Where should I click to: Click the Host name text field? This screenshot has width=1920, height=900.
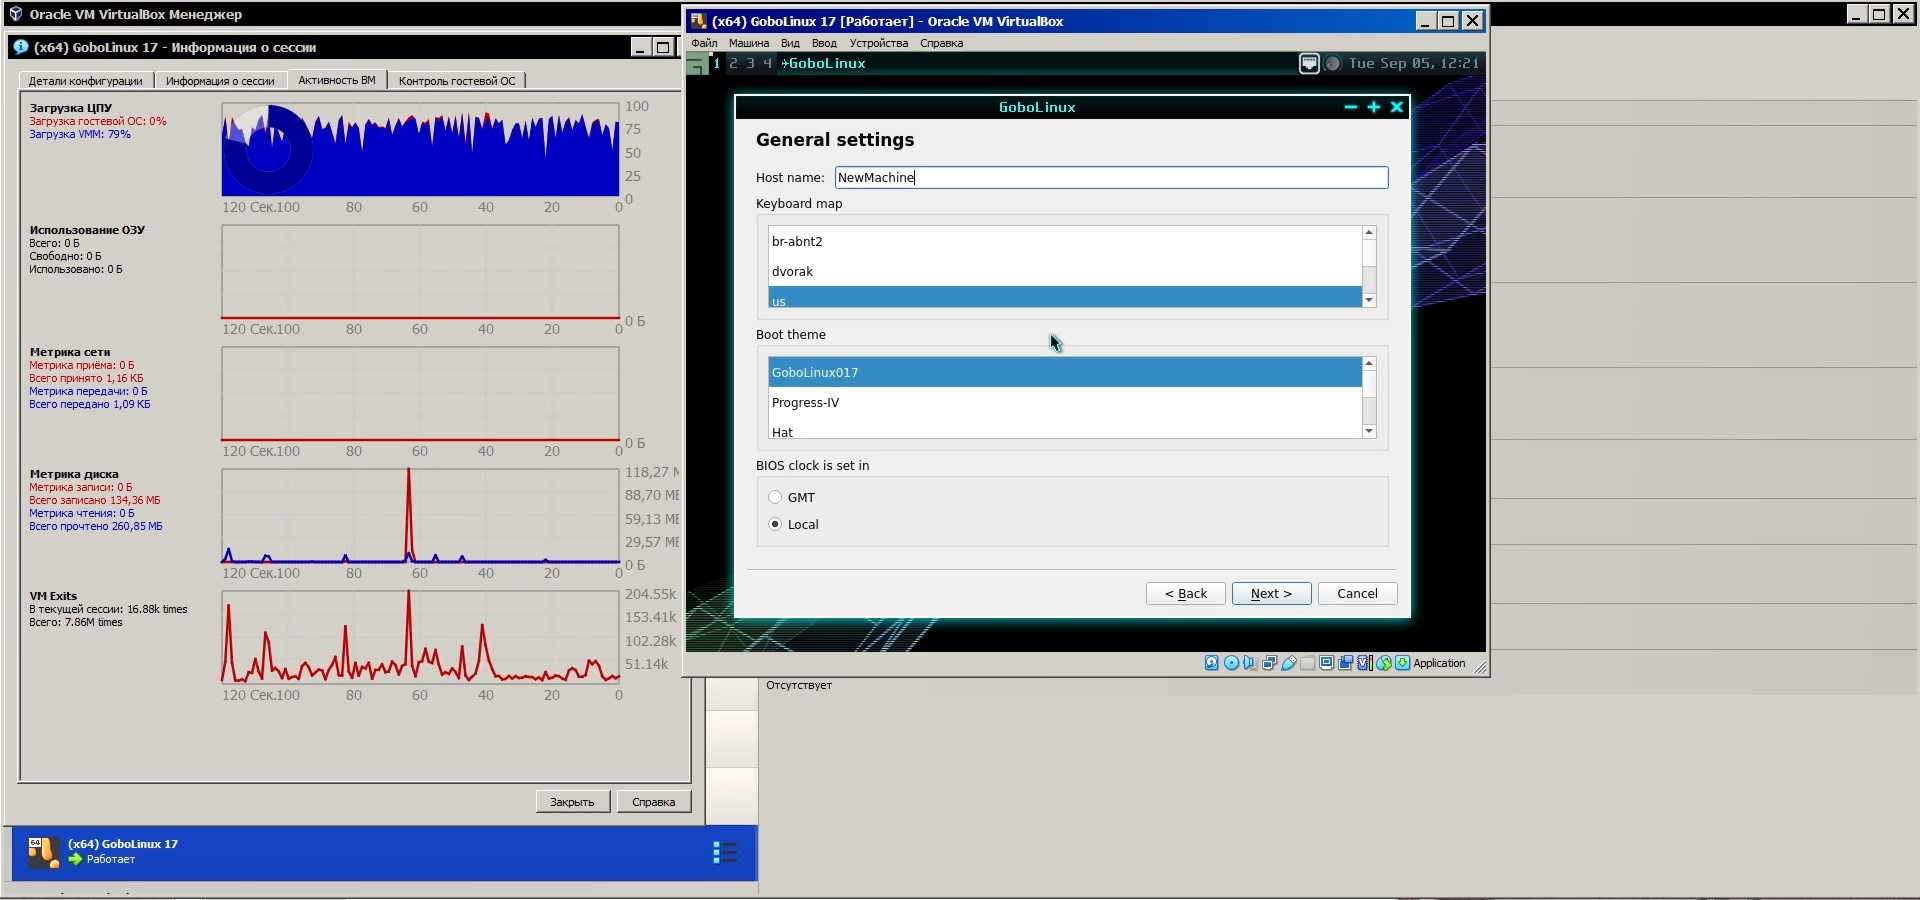coord(1110,177)
